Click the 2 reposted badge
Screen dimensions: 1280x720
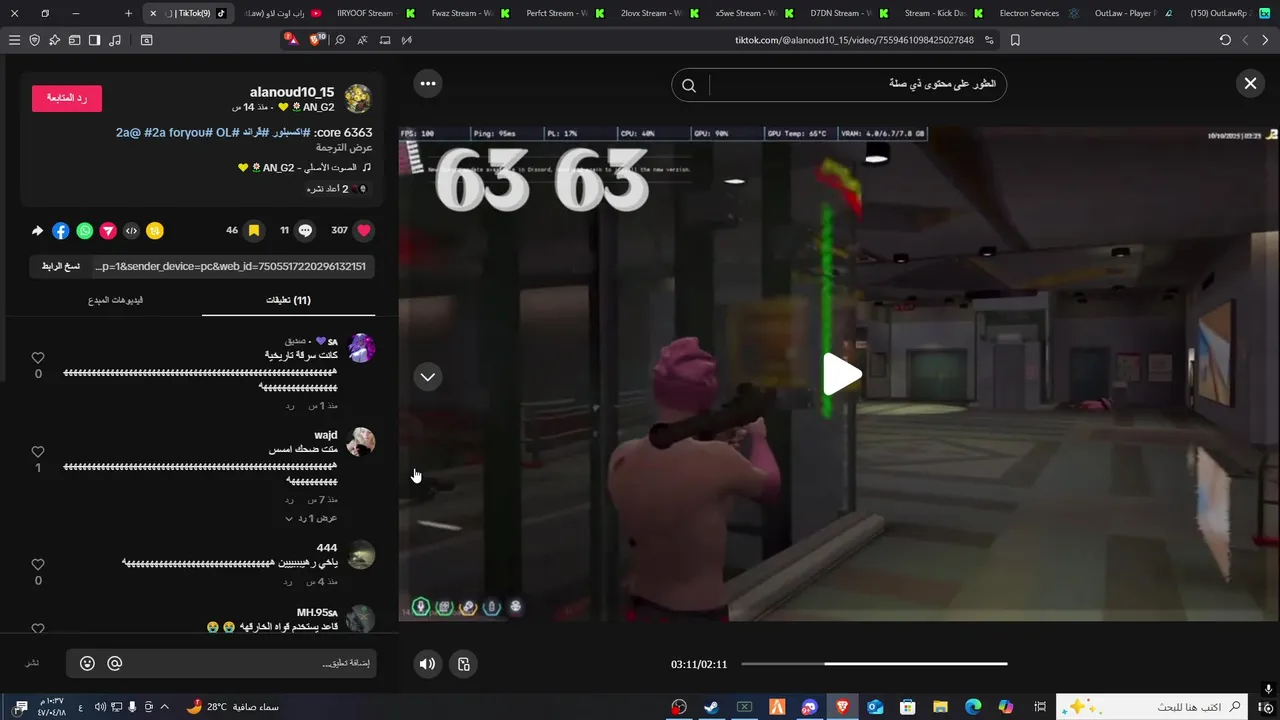337,188
